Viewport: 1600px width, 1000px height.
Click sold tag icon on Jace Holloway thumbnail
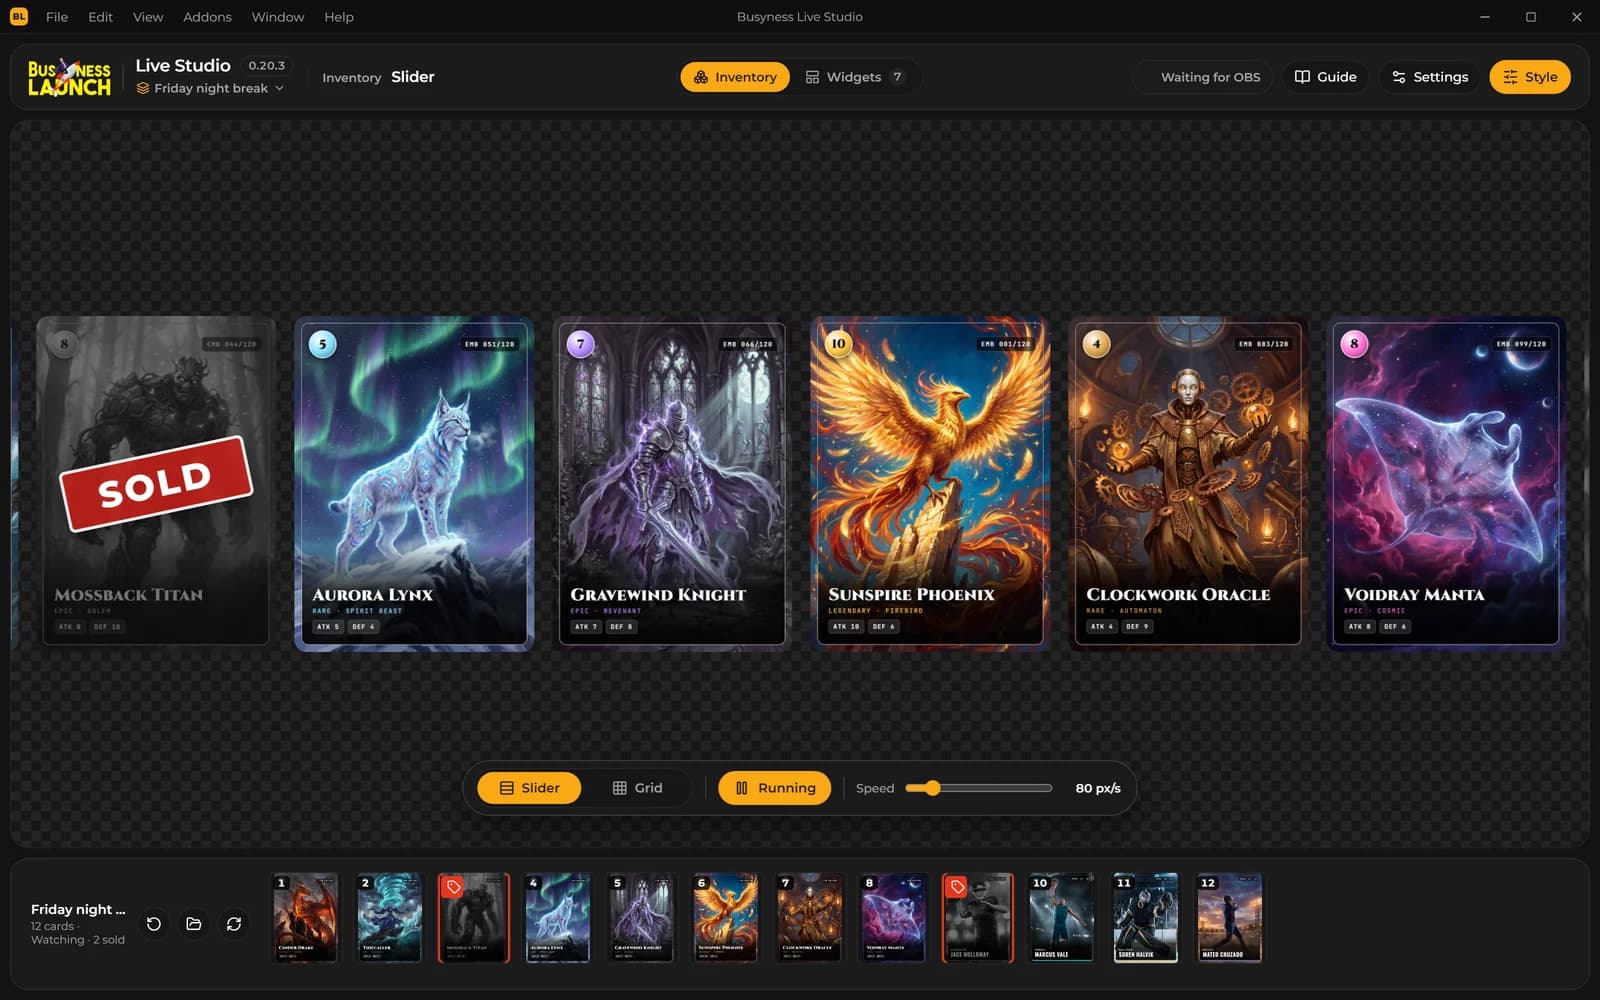958,887
